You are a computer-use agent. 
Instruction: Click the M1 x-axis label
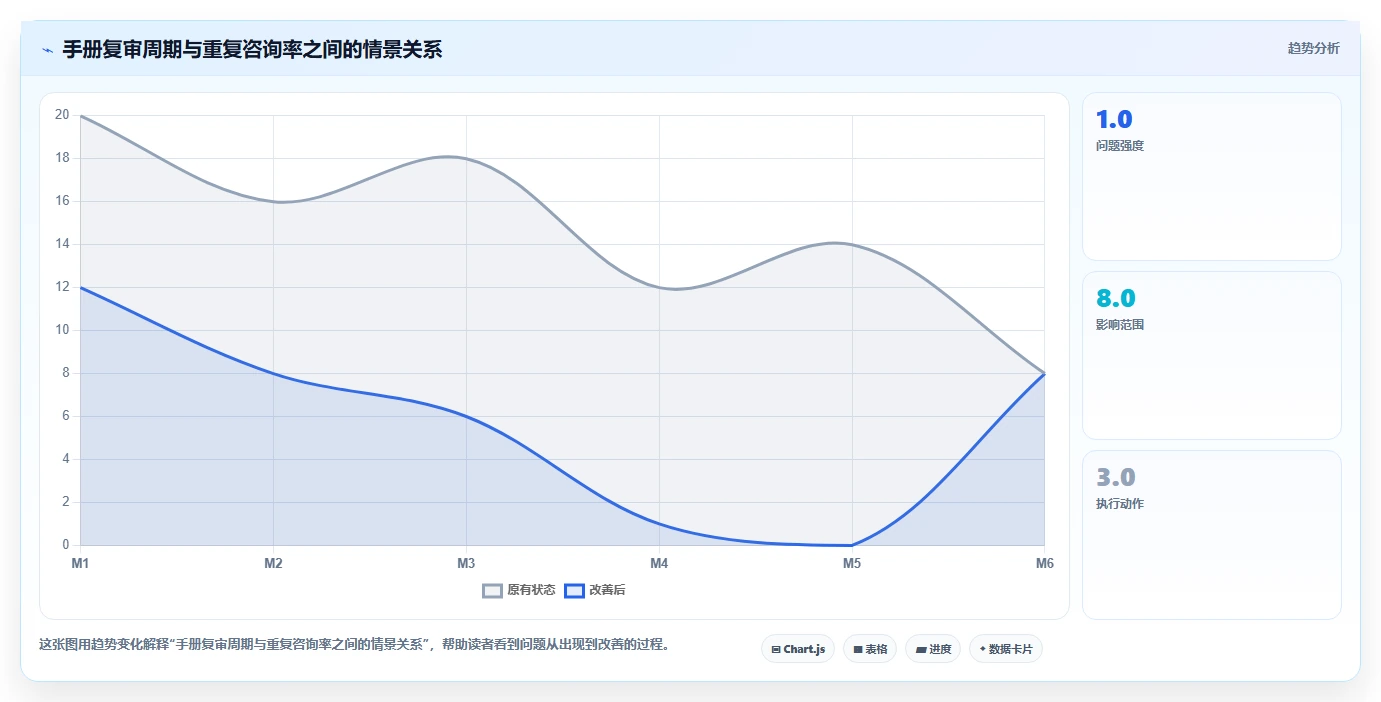pyautogui.click(x=80, y=564)
